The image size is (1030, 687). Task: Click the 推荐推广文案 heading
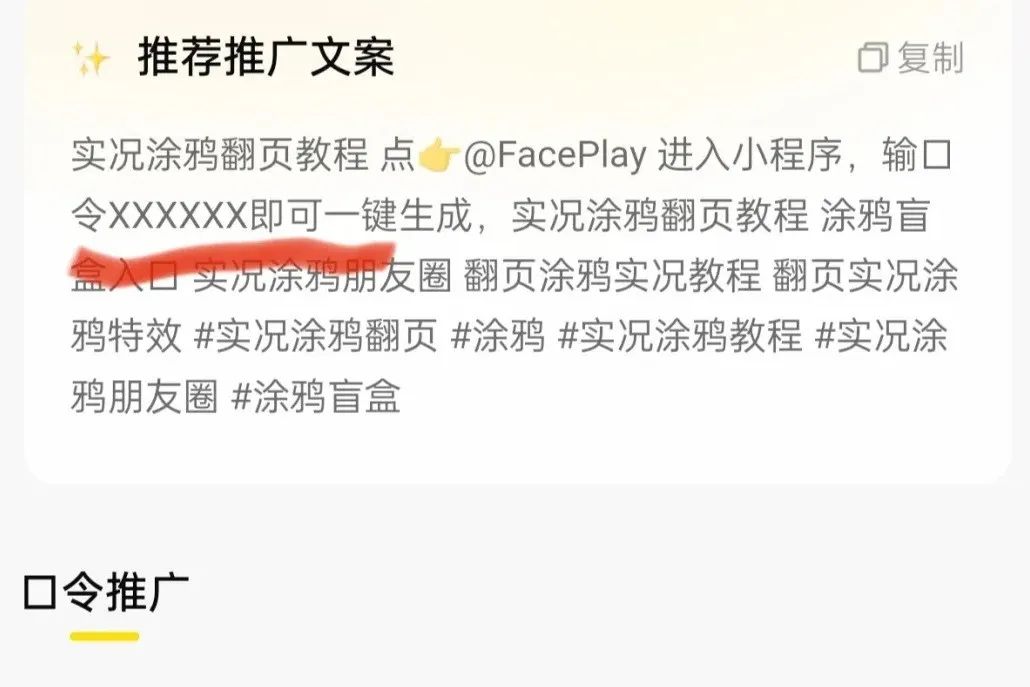coord(266,58)
